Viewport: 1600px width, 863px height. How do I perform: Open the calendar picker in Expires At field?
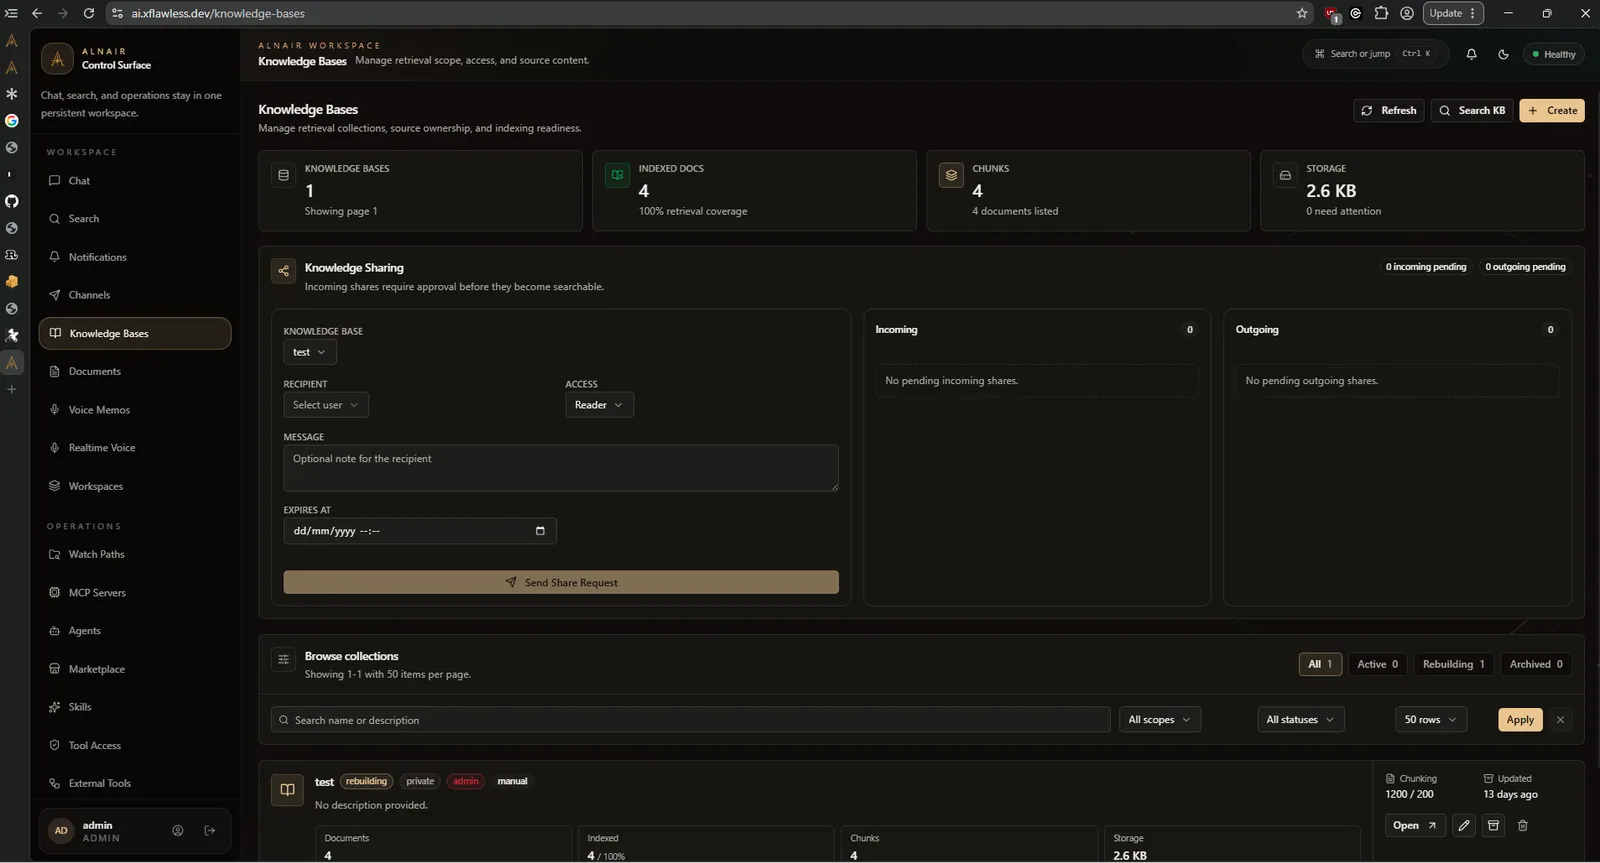click(540, 531)
